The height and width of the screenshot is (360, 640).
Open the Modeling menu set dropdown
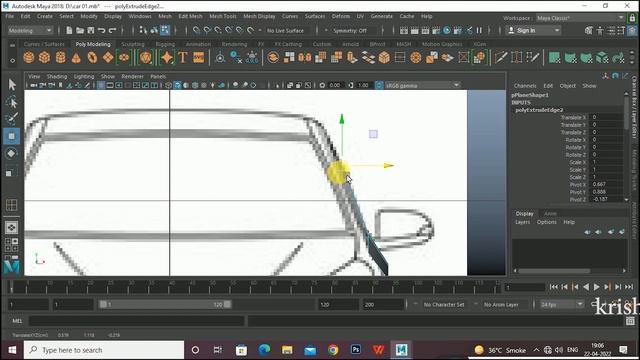[x=30, y=30]
